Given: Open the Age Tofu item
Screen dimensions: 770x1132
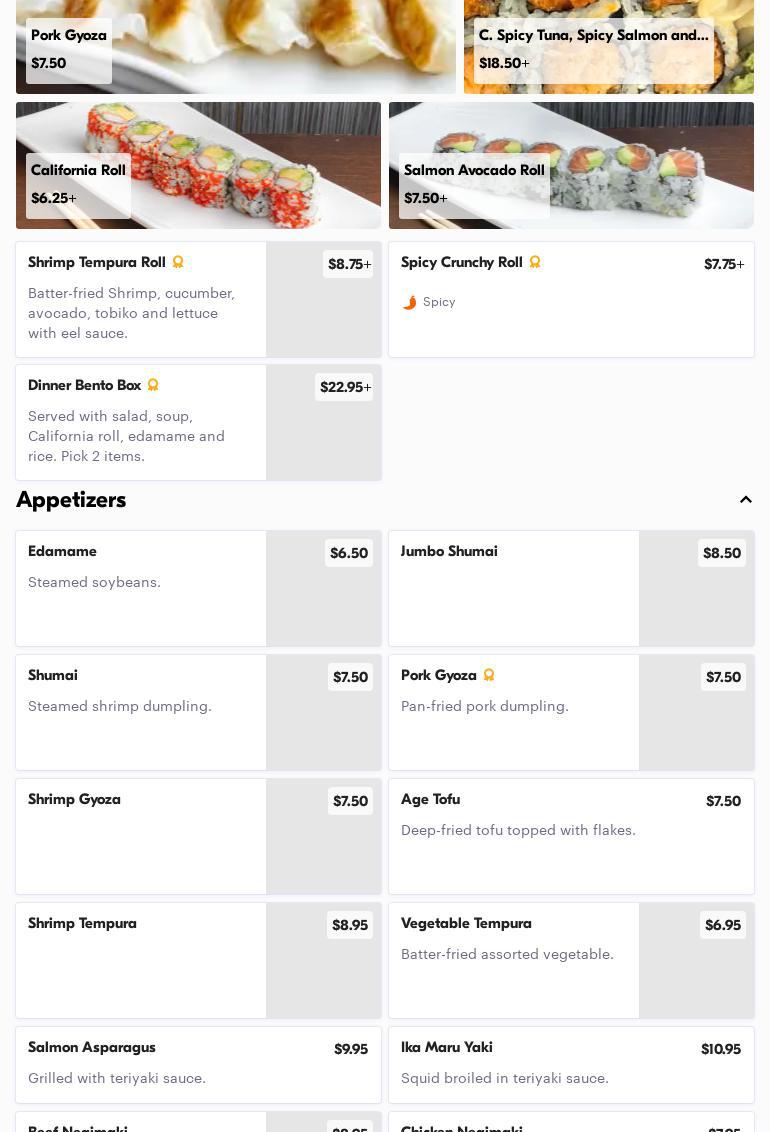Looking at the screenshot, I should [571, 836].
